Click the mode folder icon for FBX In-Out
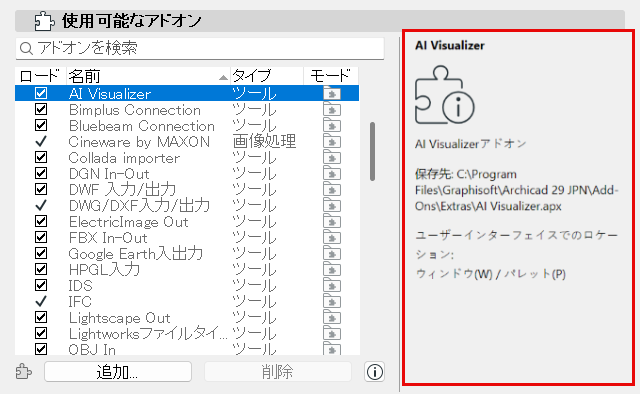Image resolution: width=640 pixels, height=394 pixels. point(332,237)
